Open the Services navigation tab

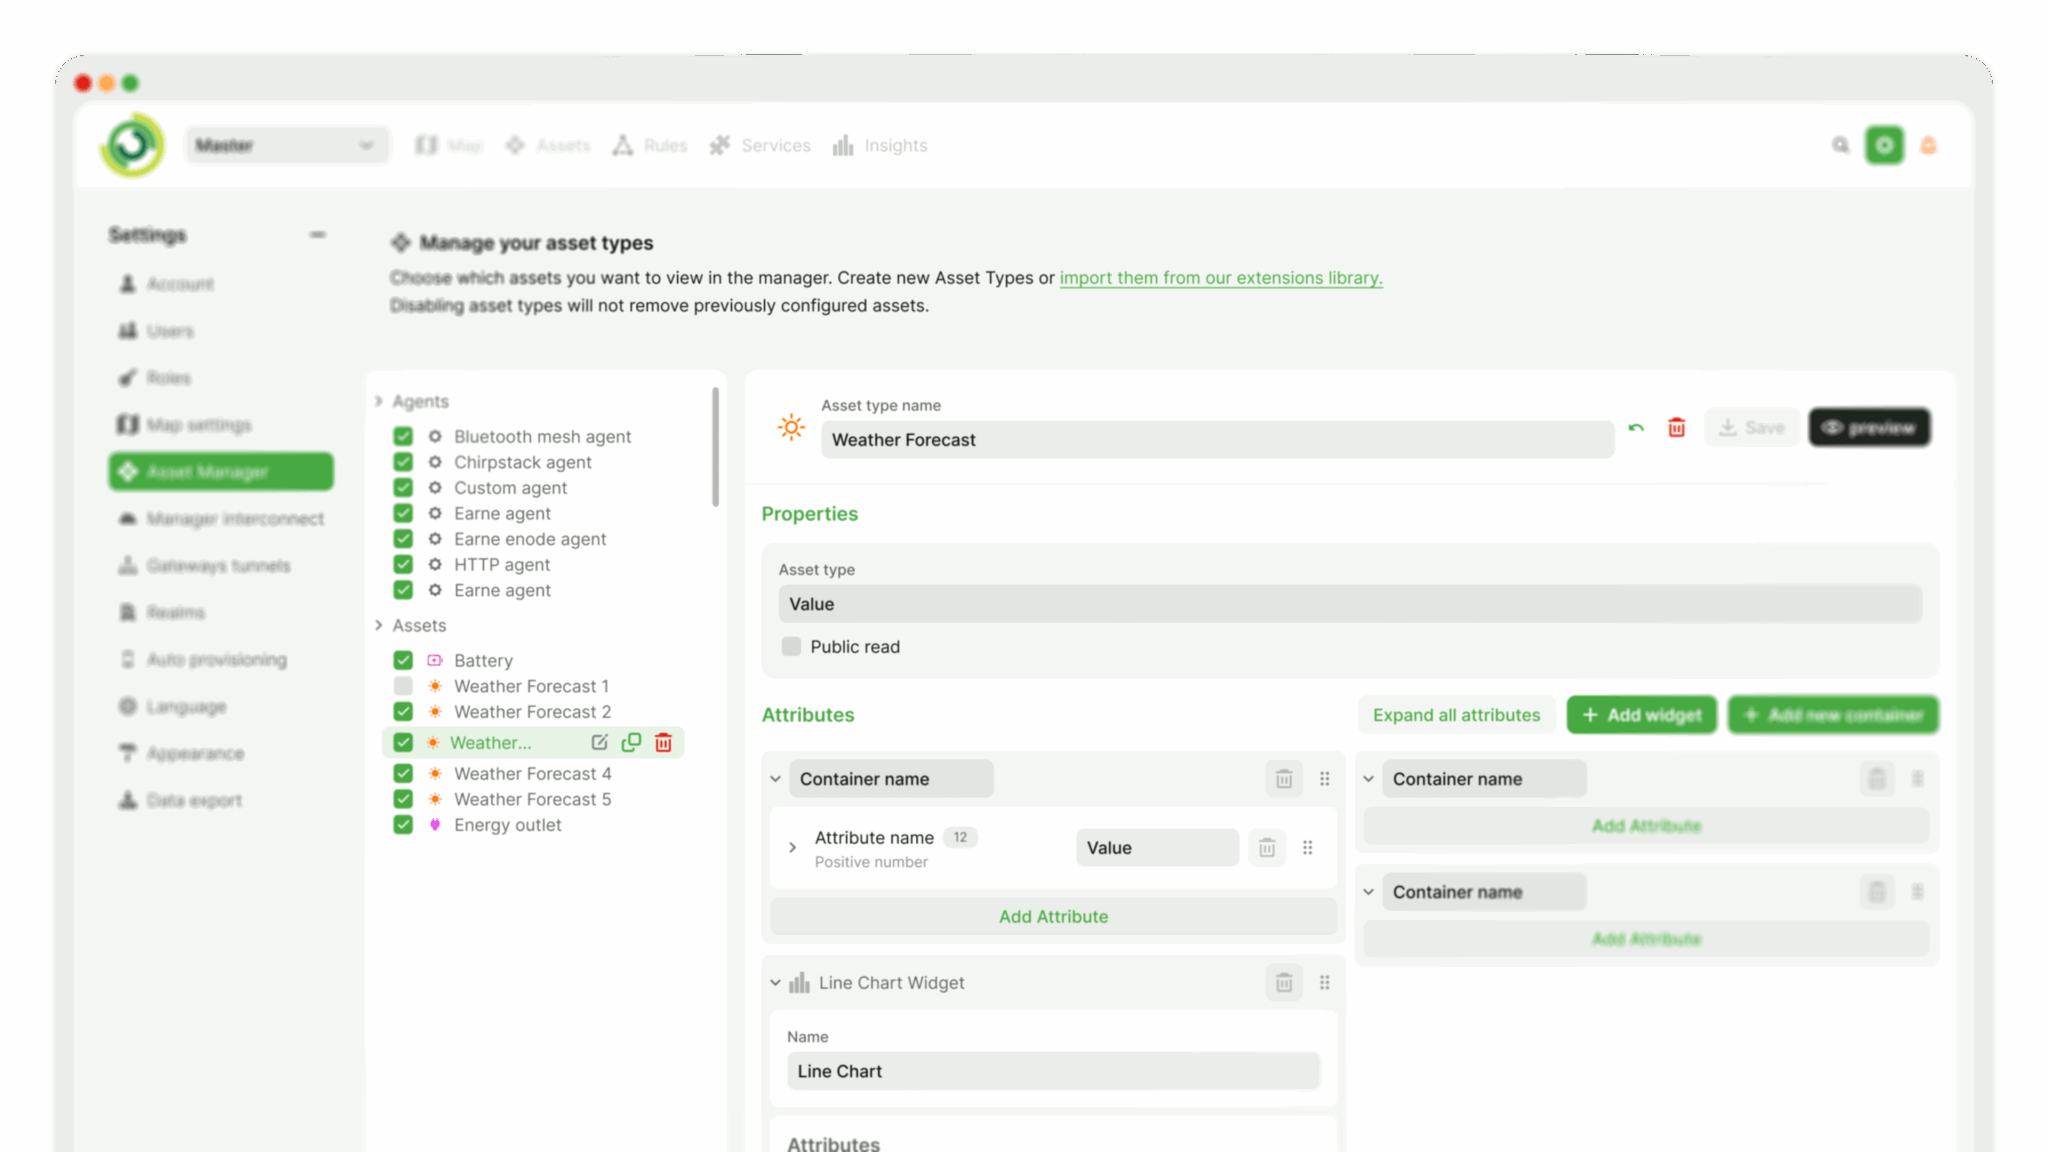coord(760,146)
